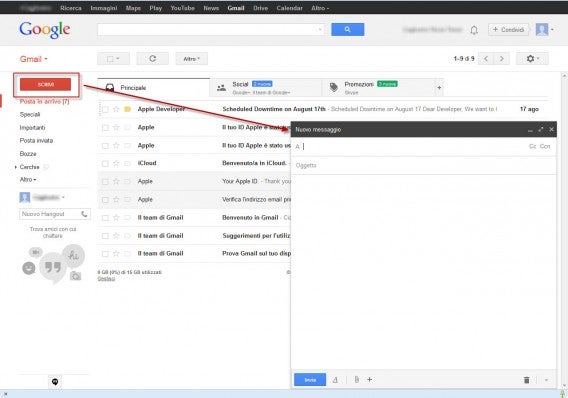568x398 pixels.
Task: Pop out the Nuovo messaggio window
Action: pyautogui.click(x=541, y=129)
